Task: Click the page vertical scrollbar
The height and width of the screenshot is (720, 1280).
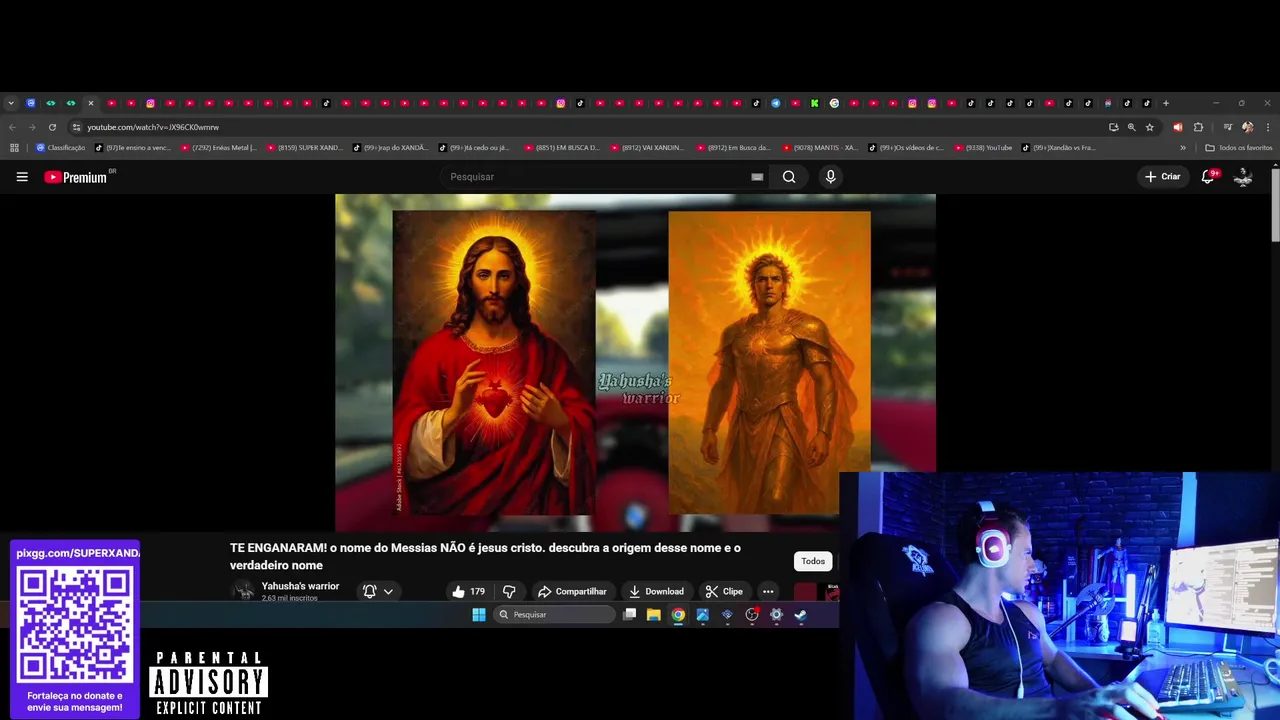Action: click(1275, 205)
